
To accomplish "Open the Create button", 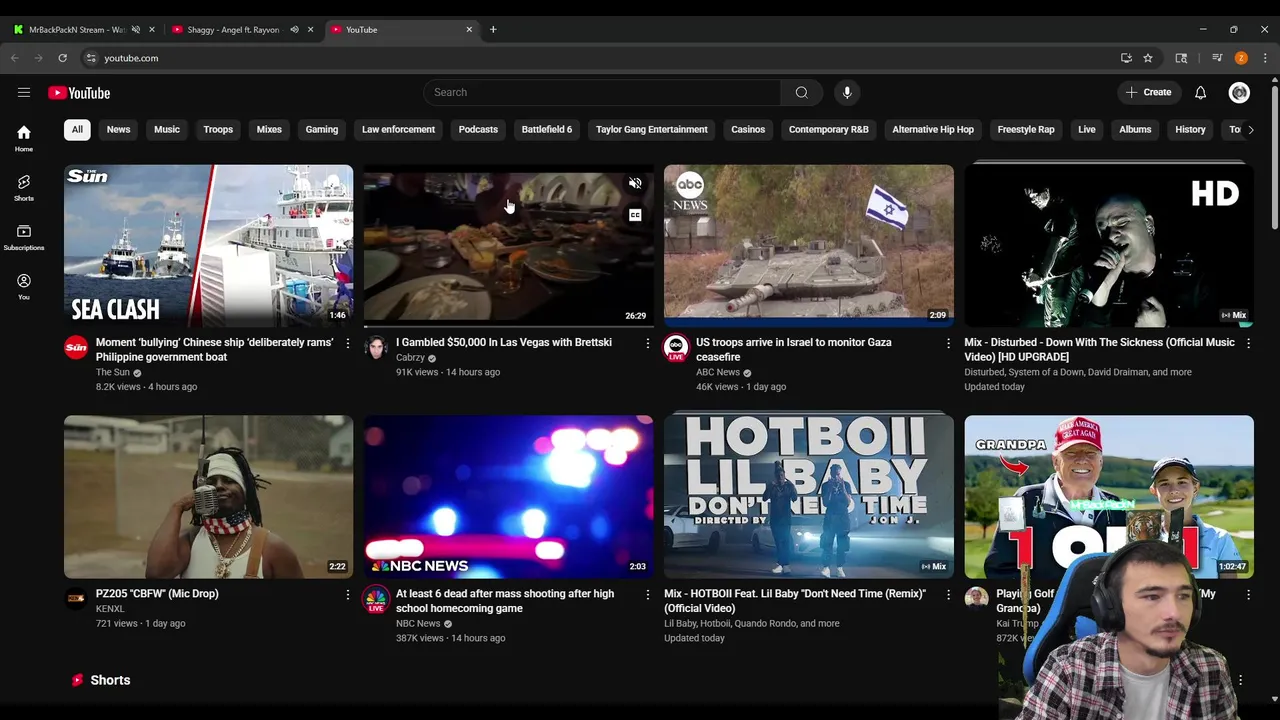I will (x=1148, y=92).
